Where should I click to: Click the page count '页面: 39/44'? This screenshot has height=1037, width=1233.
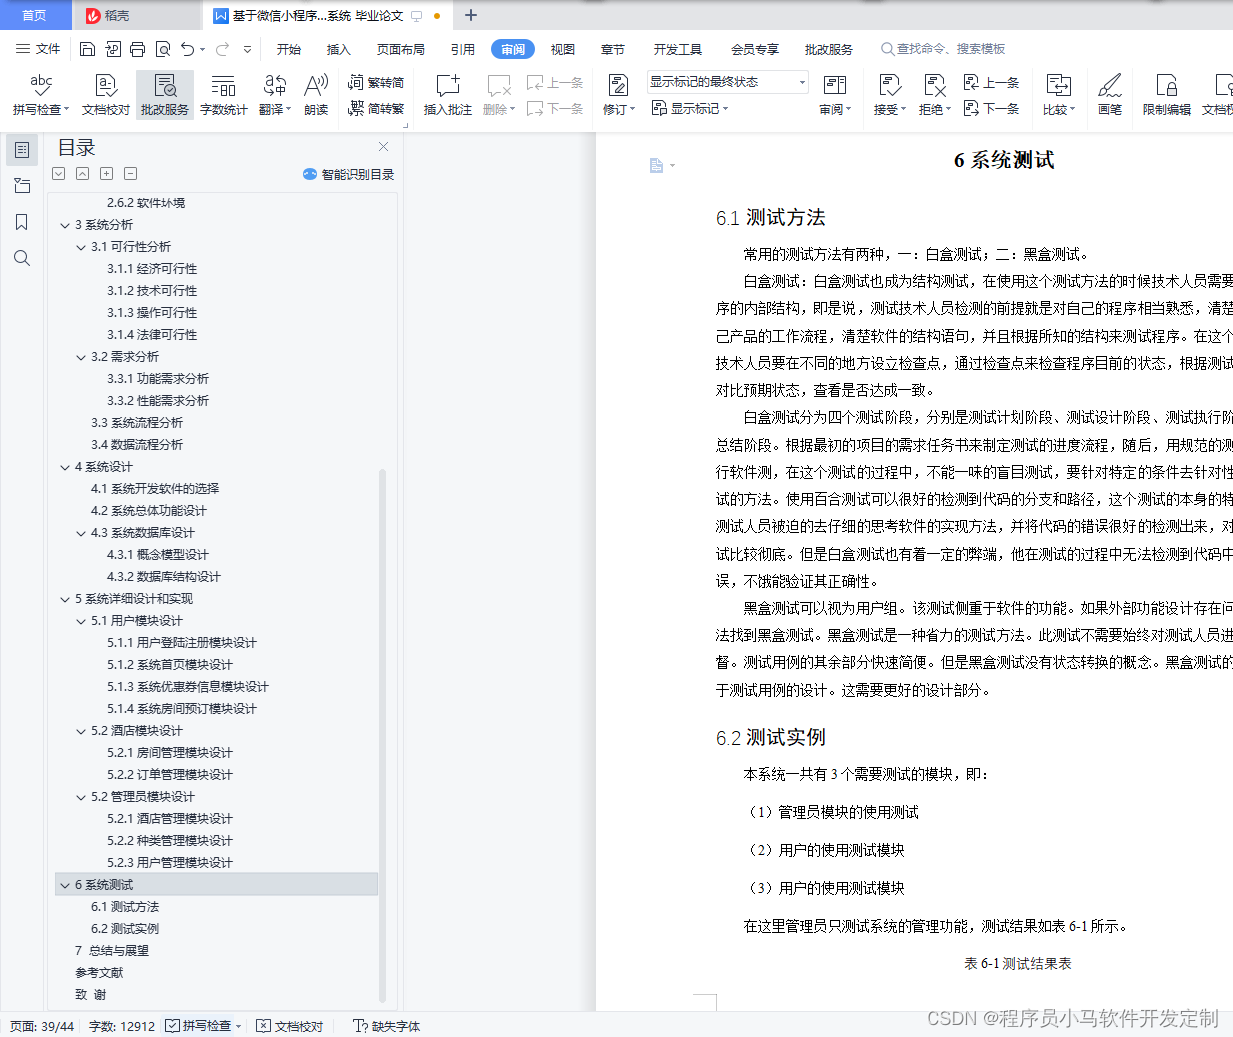(x=42, y=1026)
